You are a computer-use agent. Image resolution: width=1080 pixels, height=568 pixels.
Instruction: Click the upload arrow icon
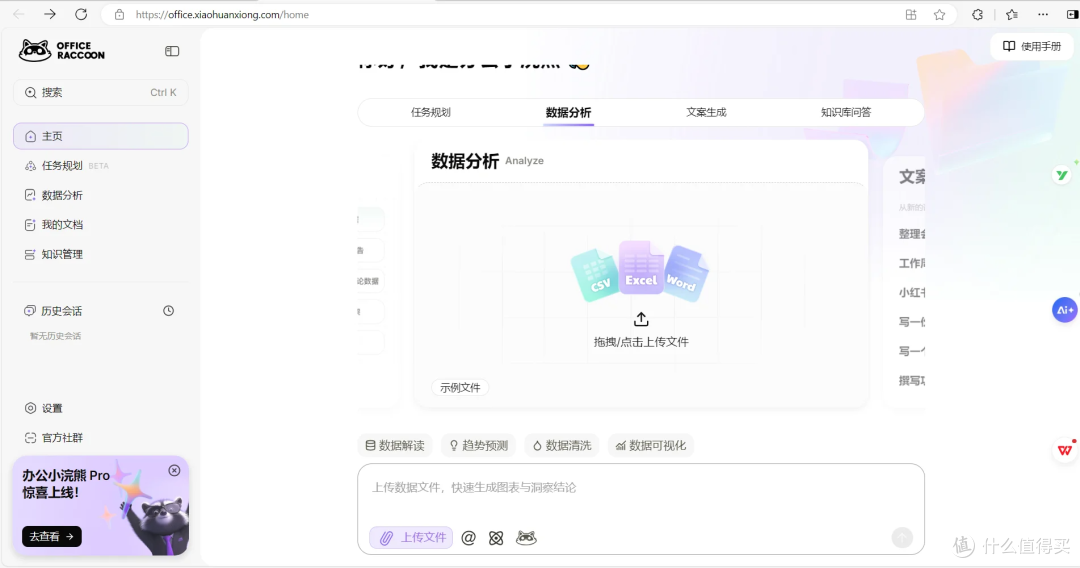click(x=641, y=319)
